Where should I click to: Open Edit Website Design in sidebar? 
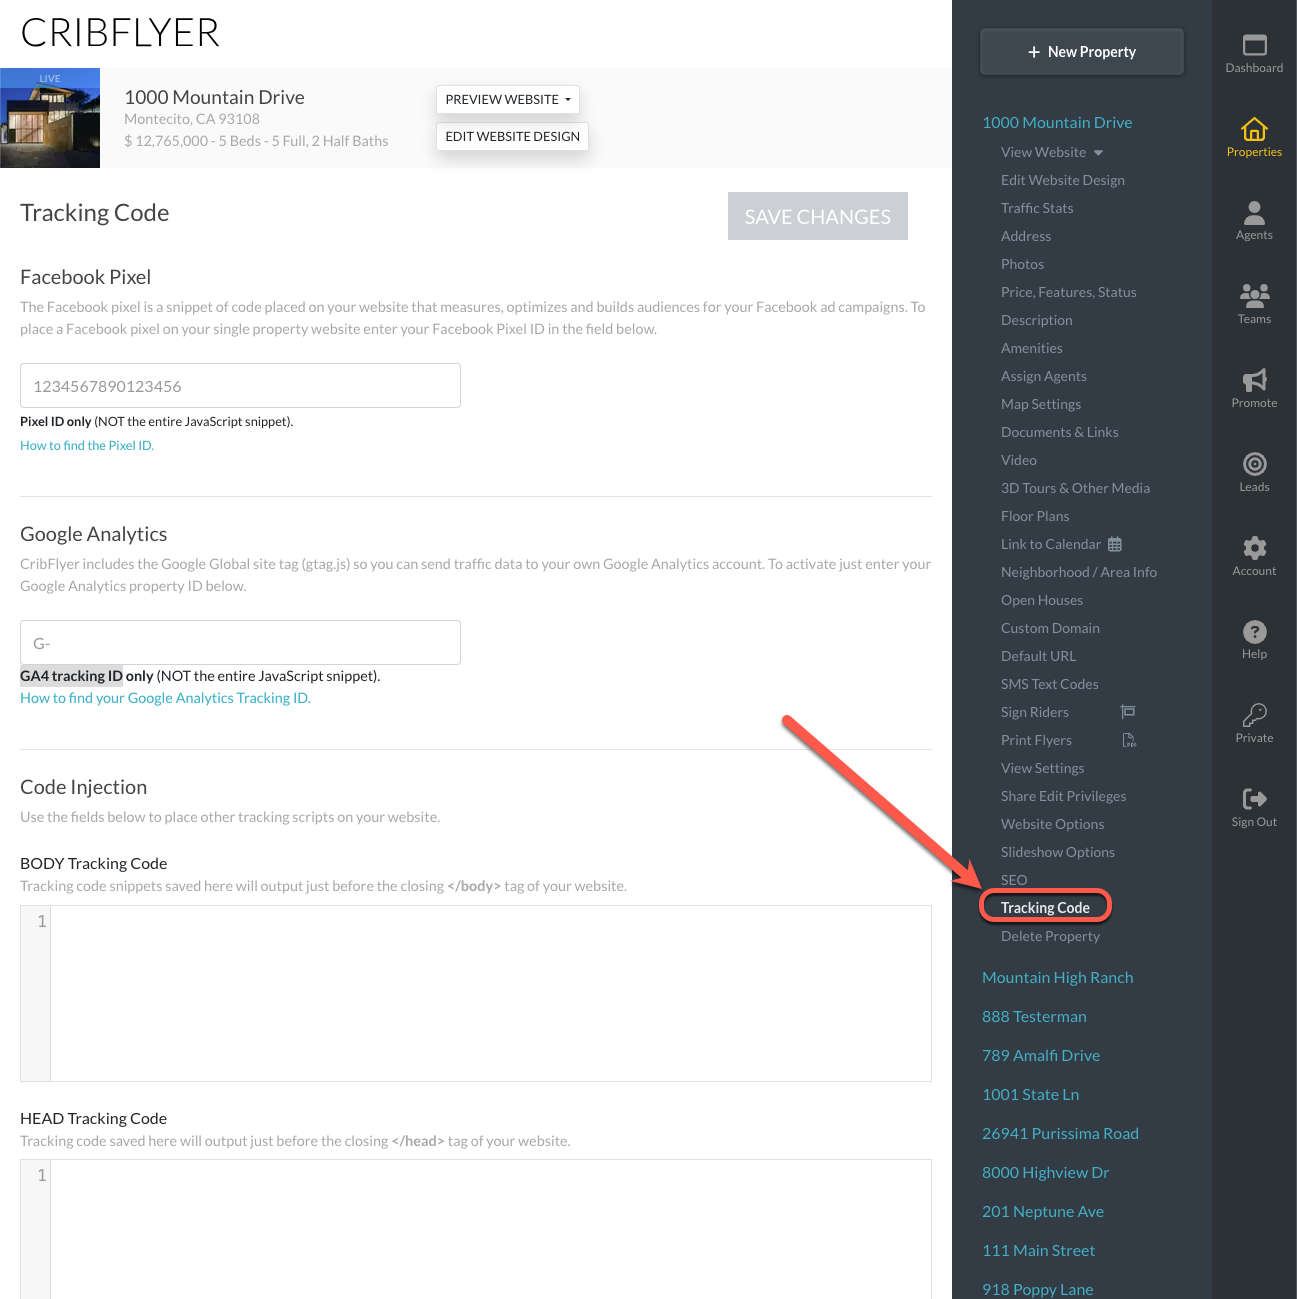point(1063,180)
